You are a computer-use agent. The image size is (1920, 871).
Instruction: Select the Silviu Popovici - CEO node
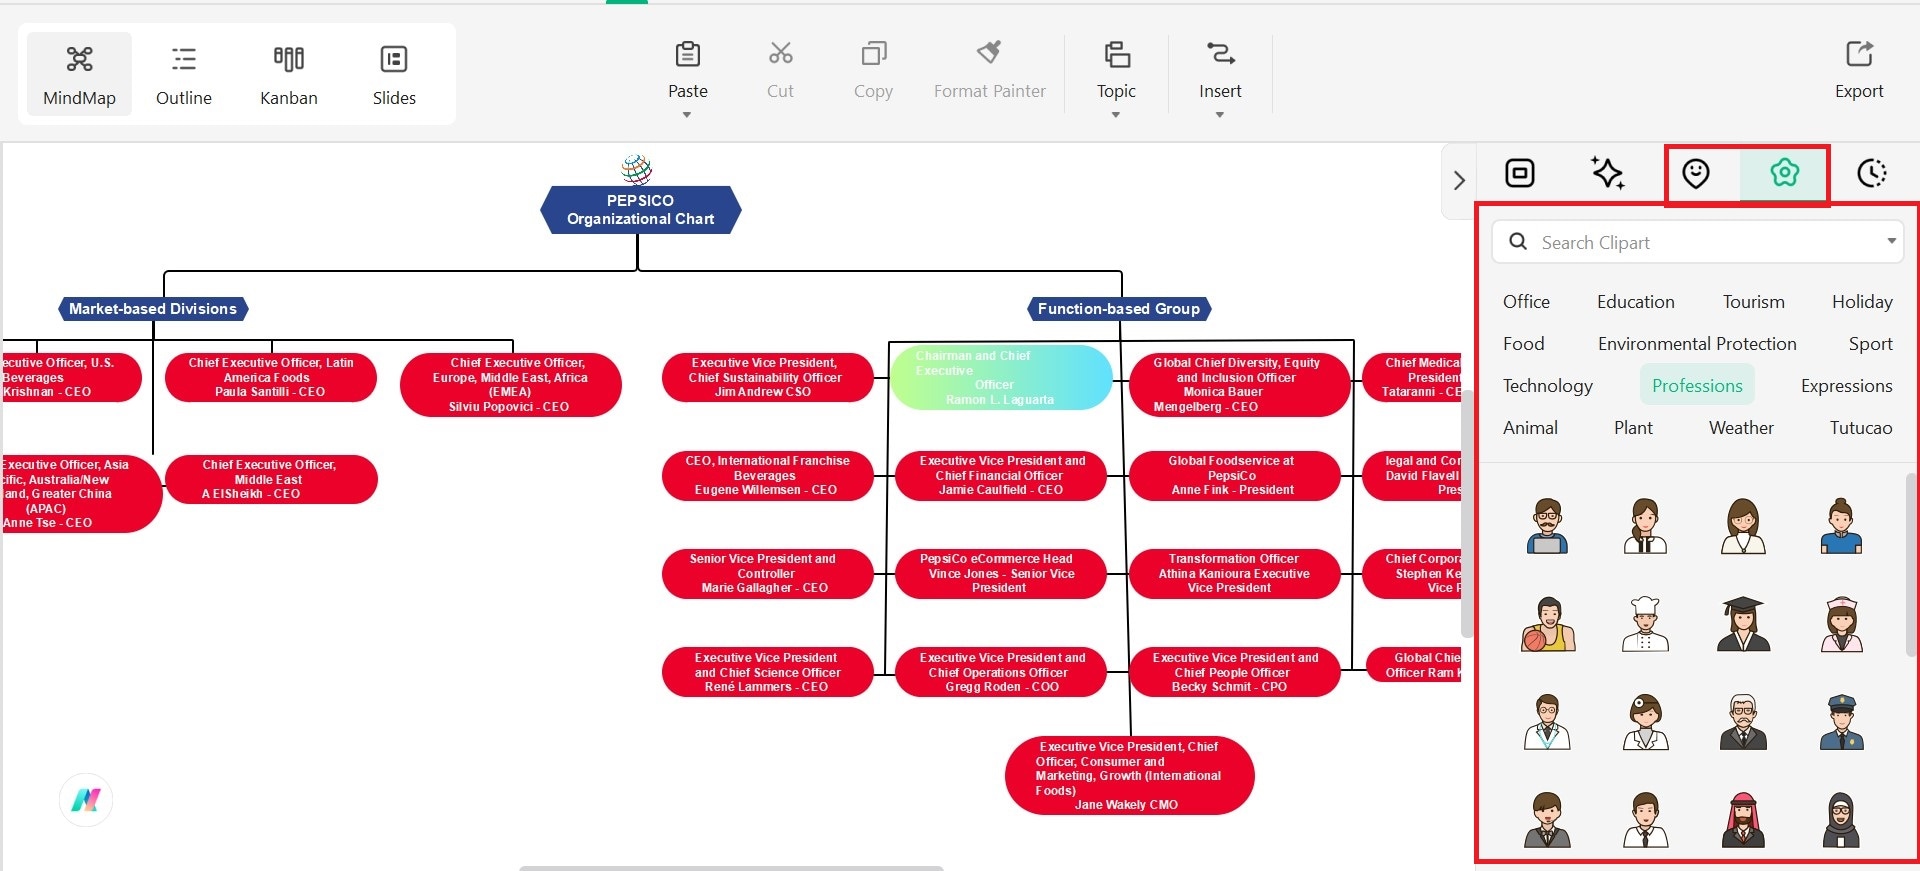pyautogui.click(x=510, y=385)
